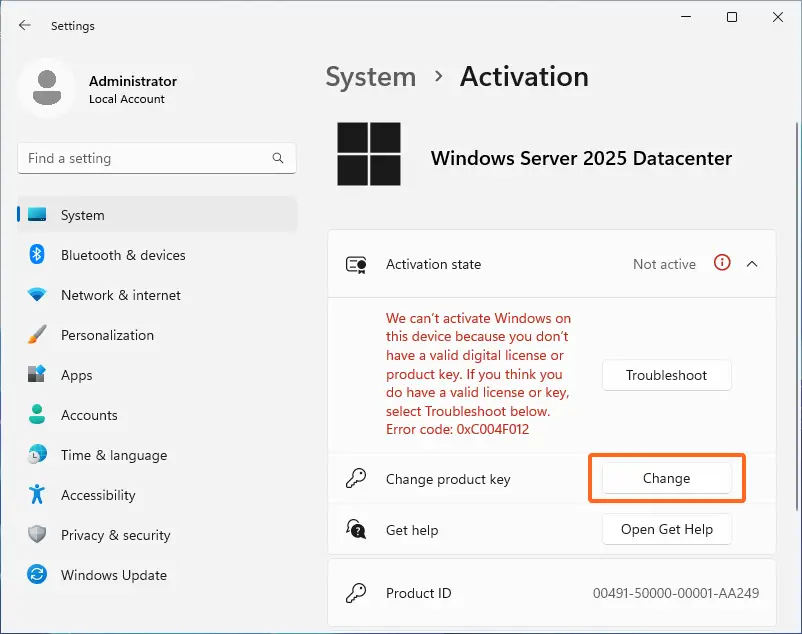The width and height of the screenshot is (802, 634).
Task: Click the Windows logo beside edition name
Action: point(369,154)
